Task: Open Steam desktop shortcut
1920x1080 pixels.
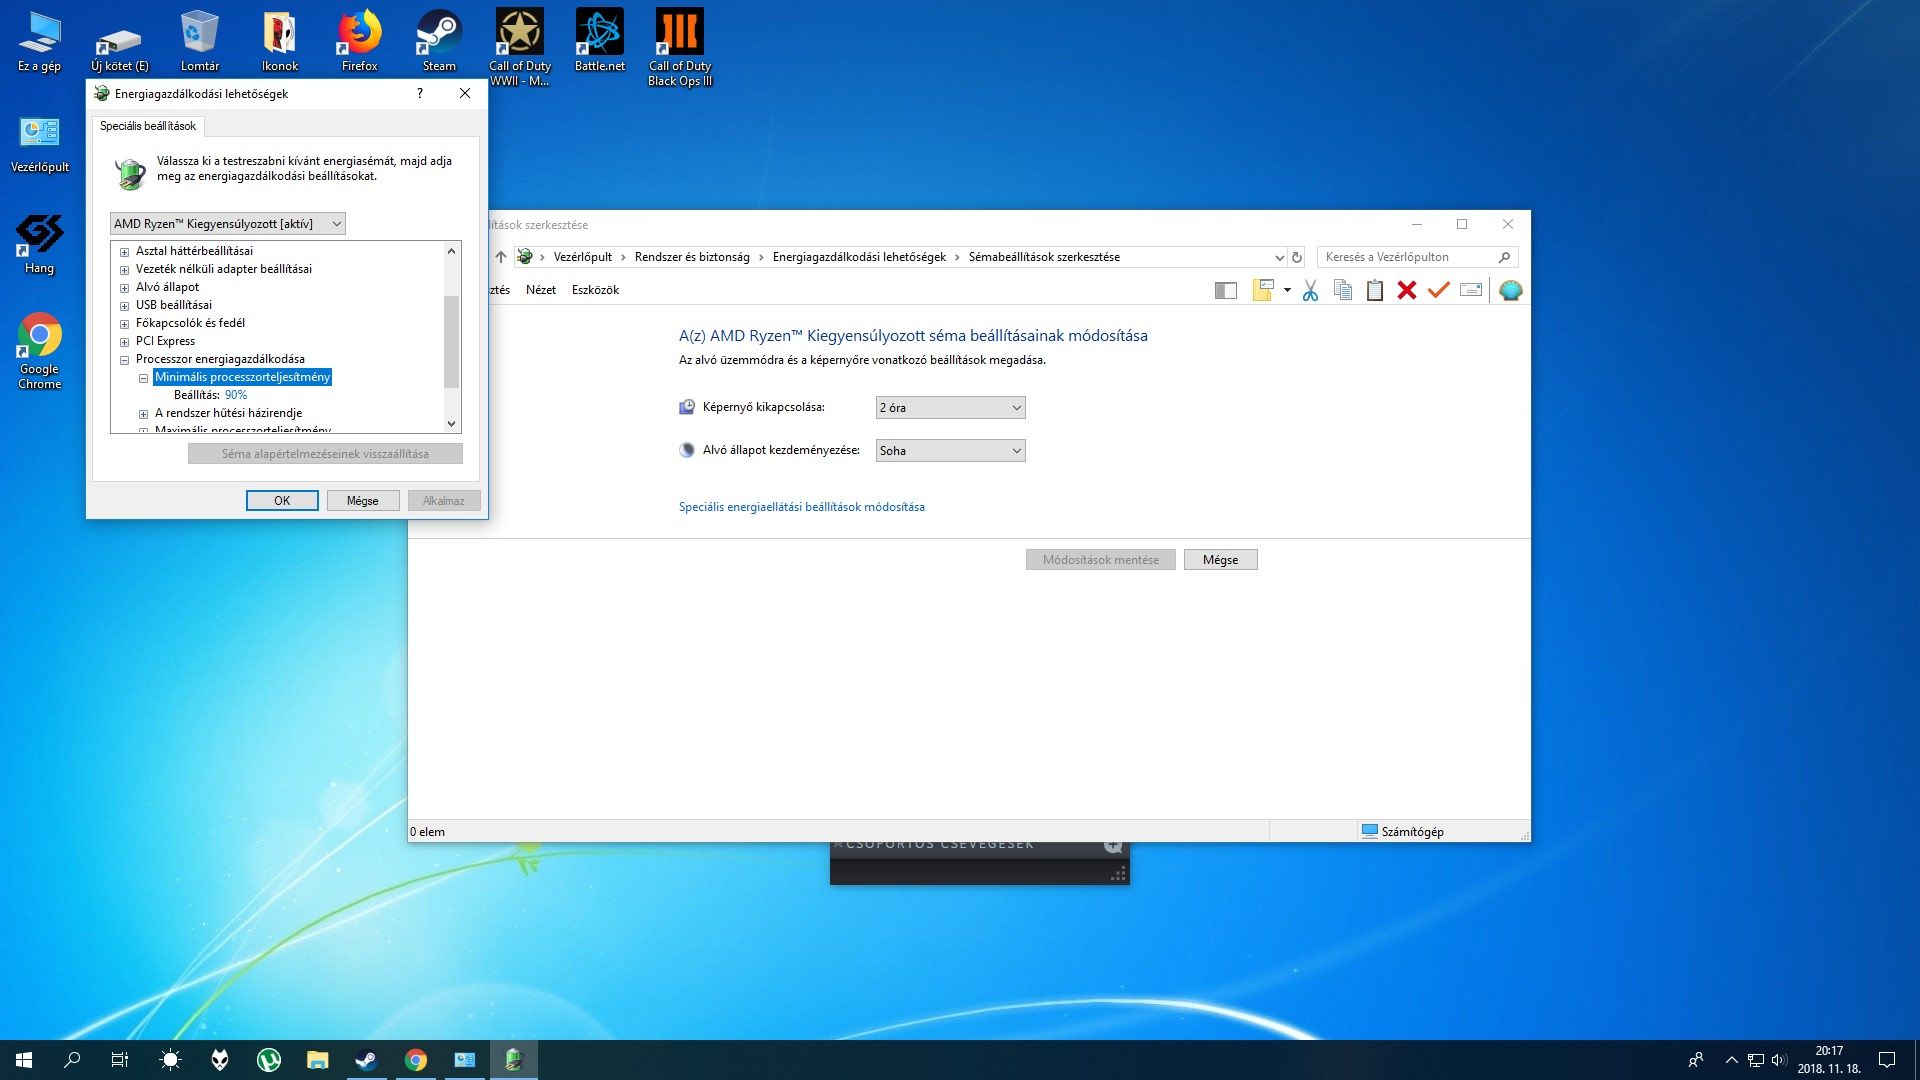Action: [439, 40]
